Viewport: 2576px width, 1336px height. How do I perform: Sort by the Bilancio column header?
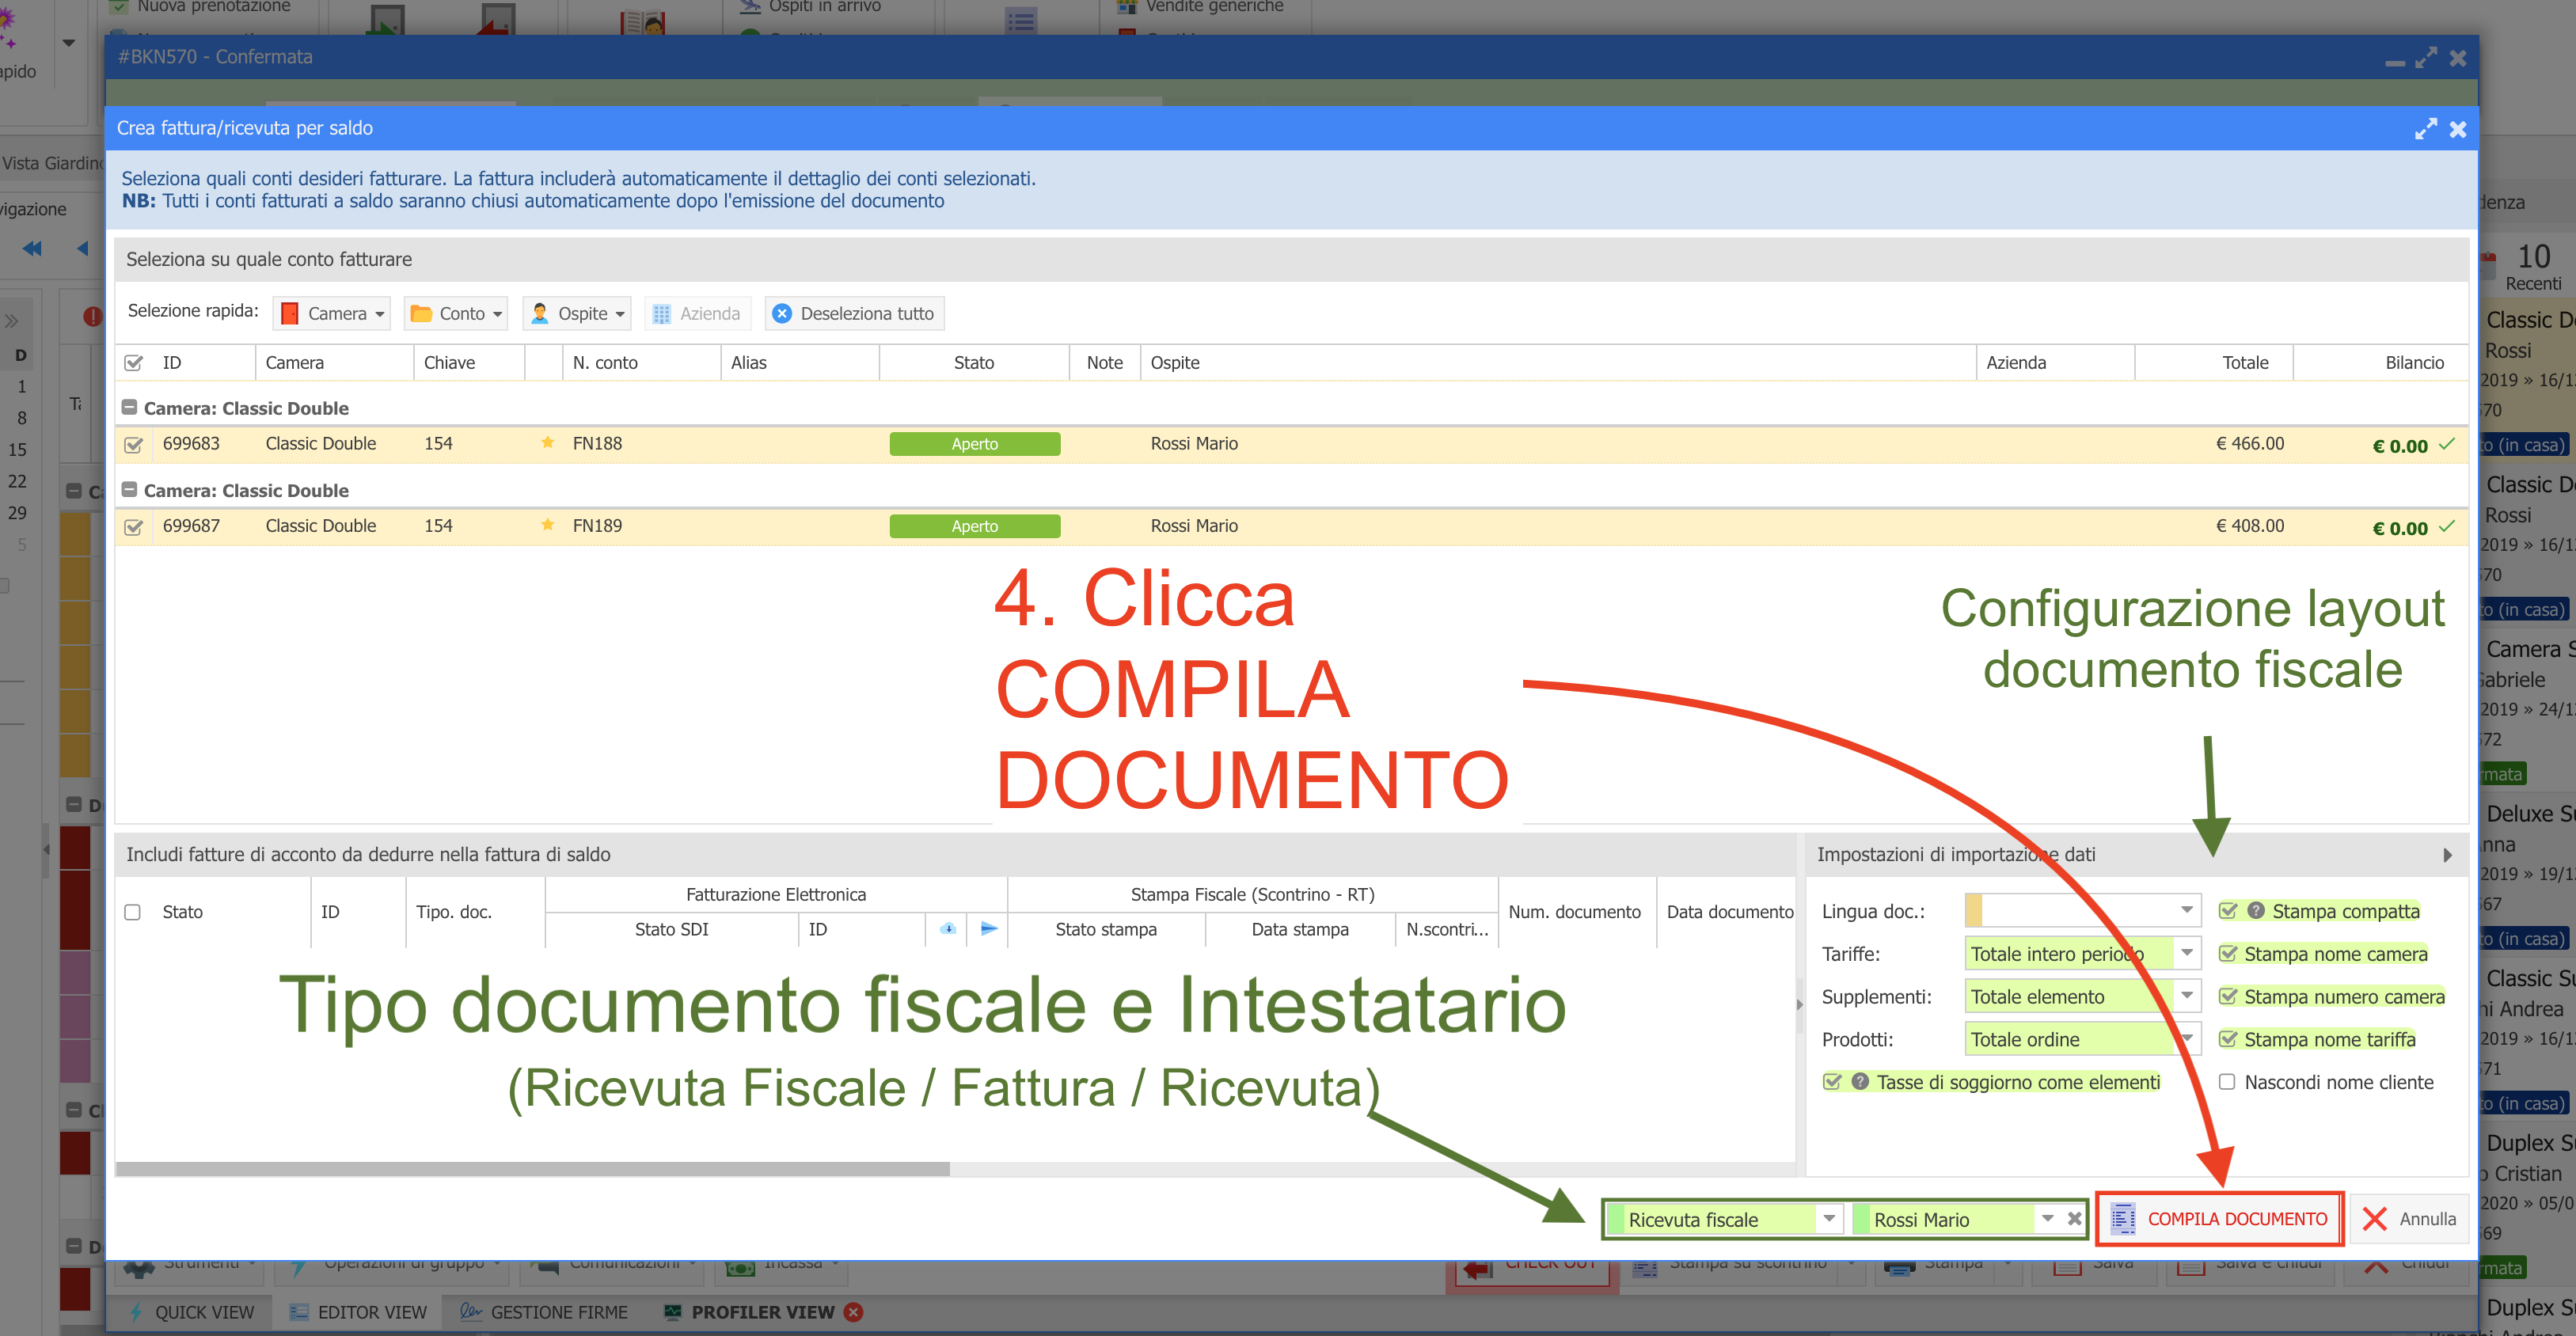click(2380, 363)
